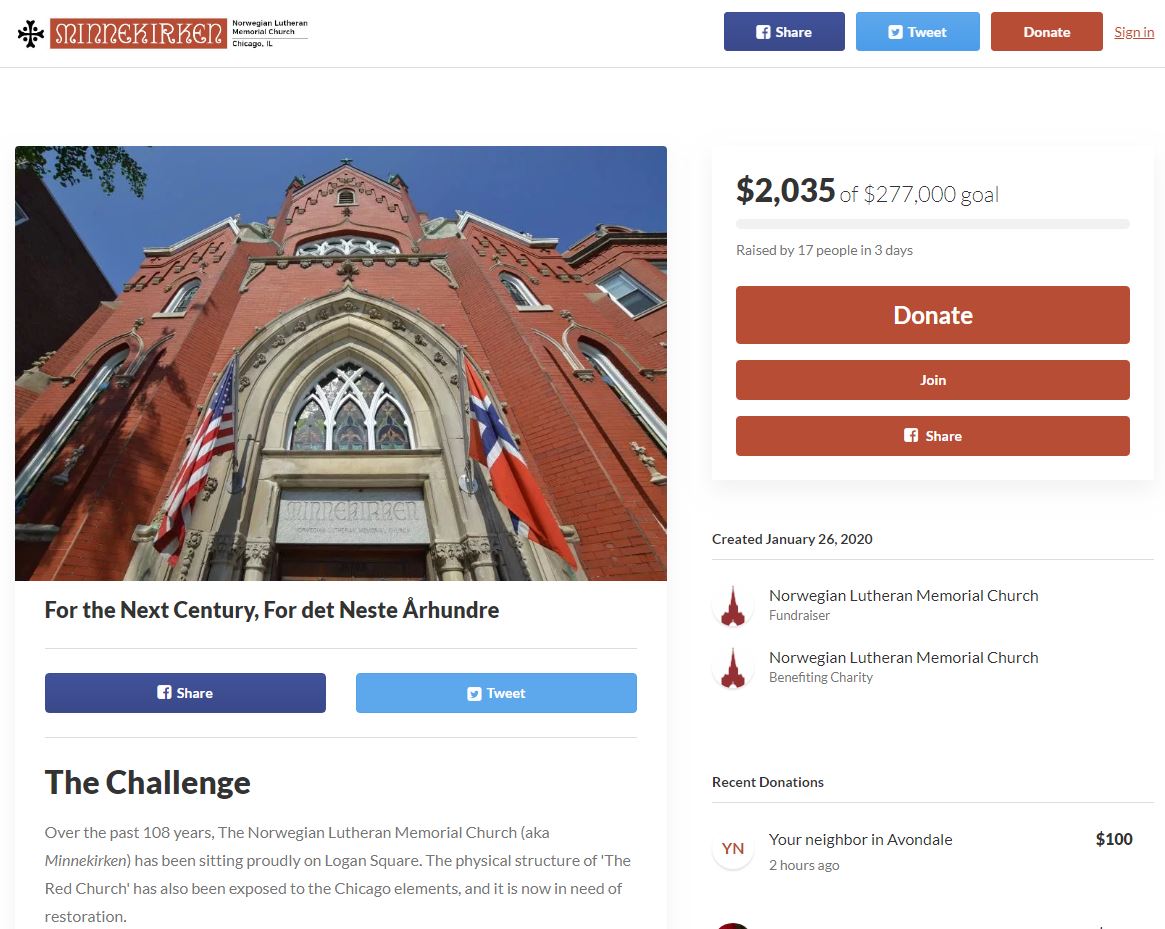
Task: Click Twitter bird icon in header Tweet button
Action: point(895,32)
